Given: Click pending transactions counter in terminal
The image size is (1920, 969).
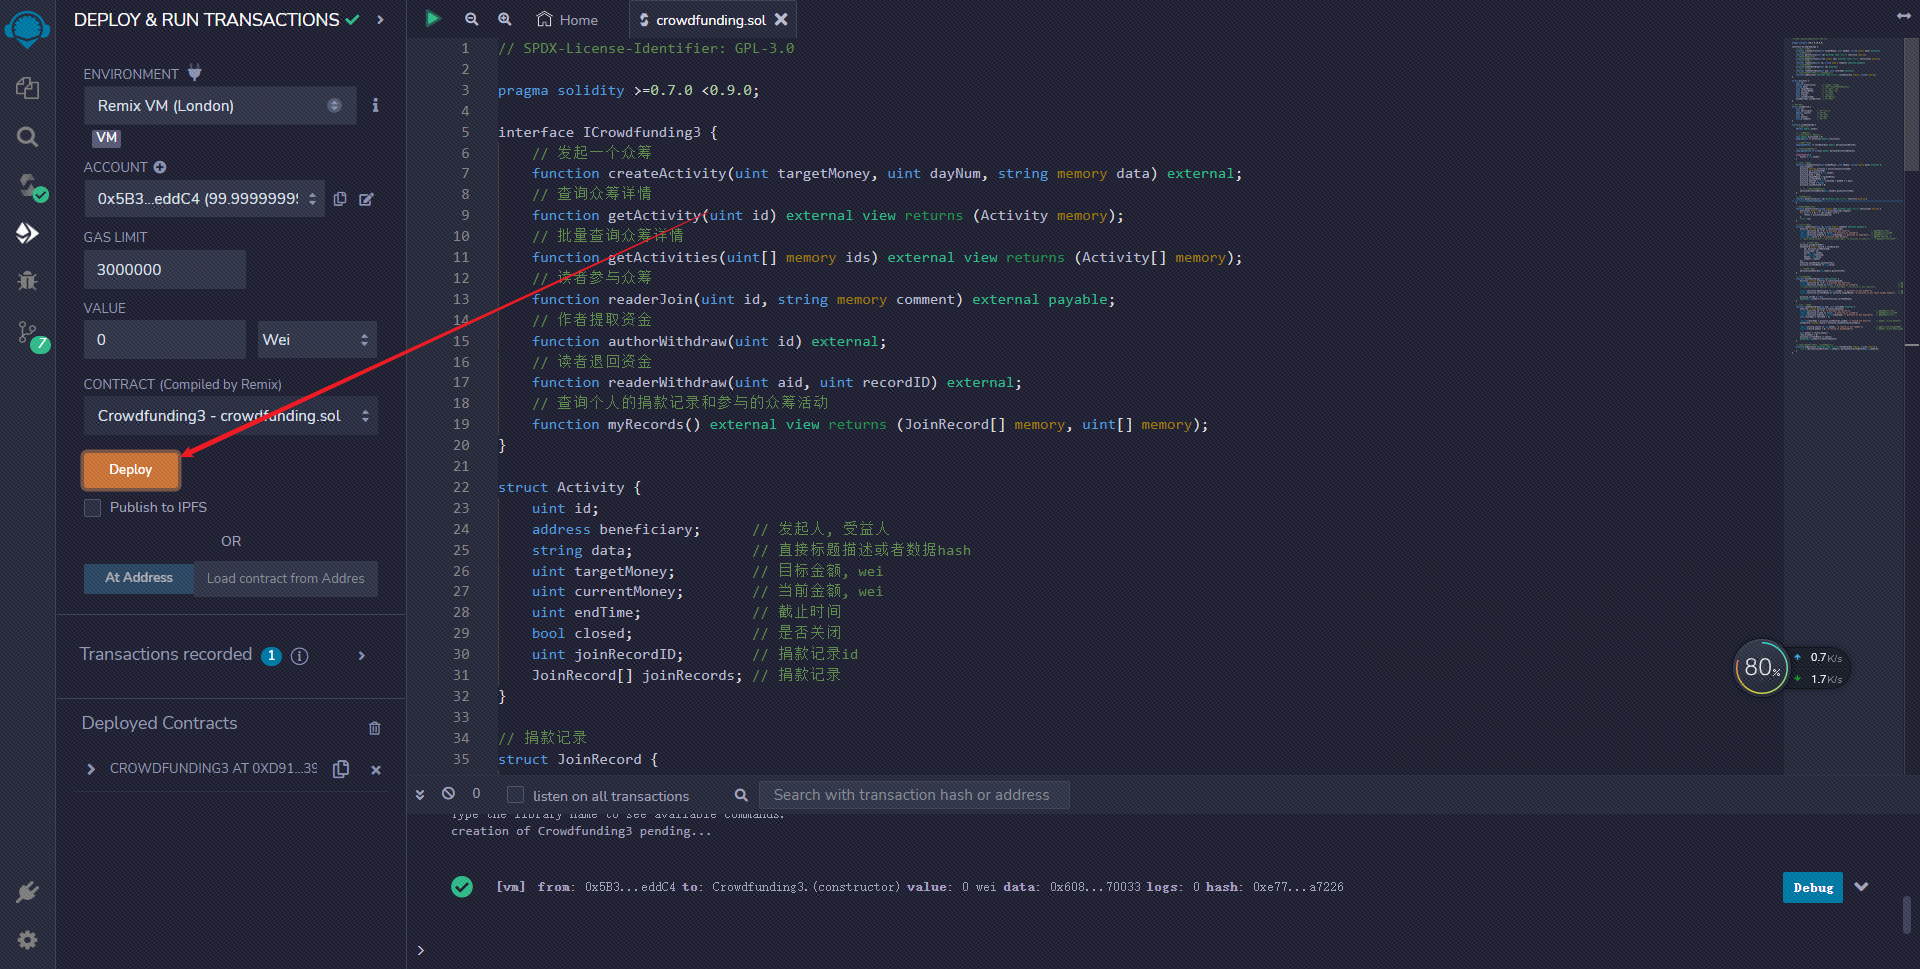Looking at the screenshot, I should (x=476, y=793).
